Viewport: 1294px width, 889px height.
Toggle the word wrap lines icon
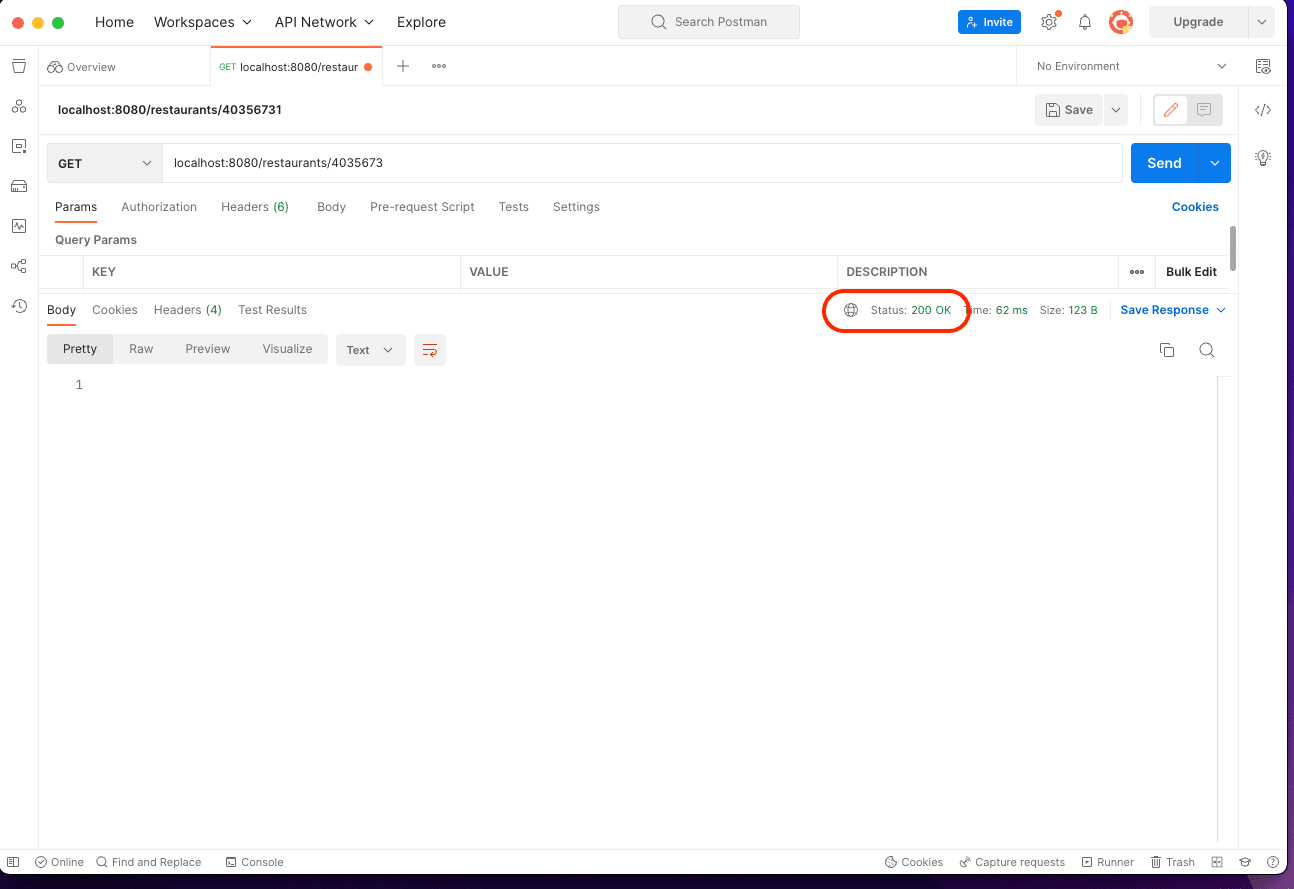tap(430, 350)
